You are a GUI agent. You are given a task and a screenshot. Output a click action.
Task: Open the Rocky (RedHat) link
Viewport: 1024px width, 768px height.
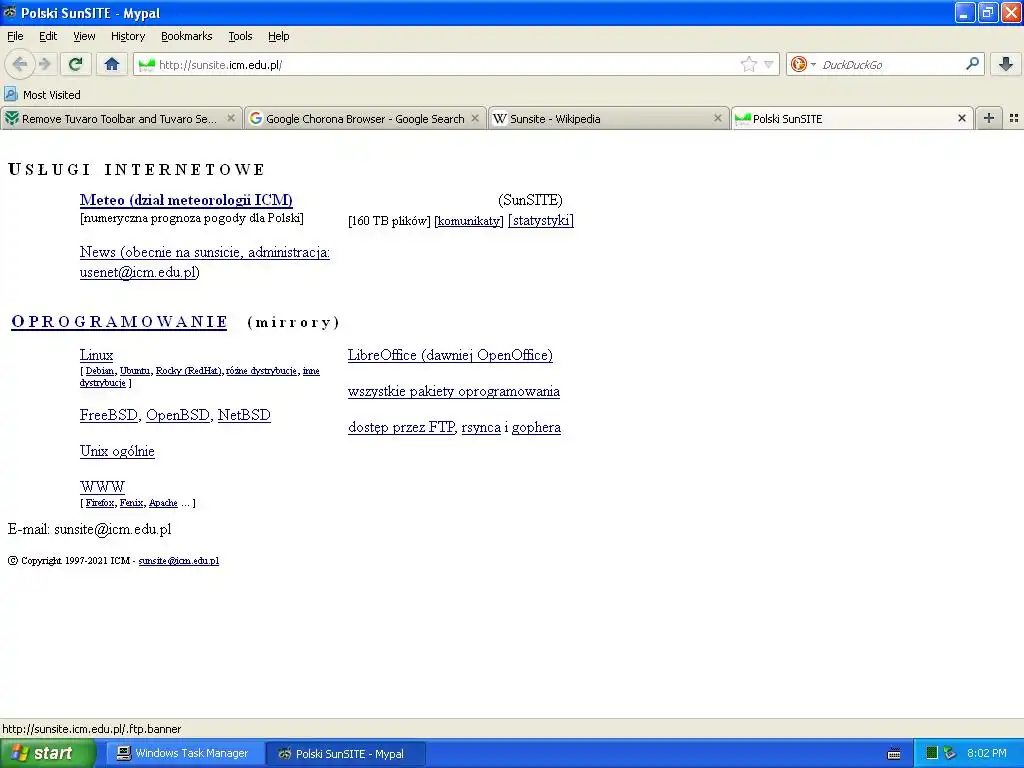tap(188, 370)
